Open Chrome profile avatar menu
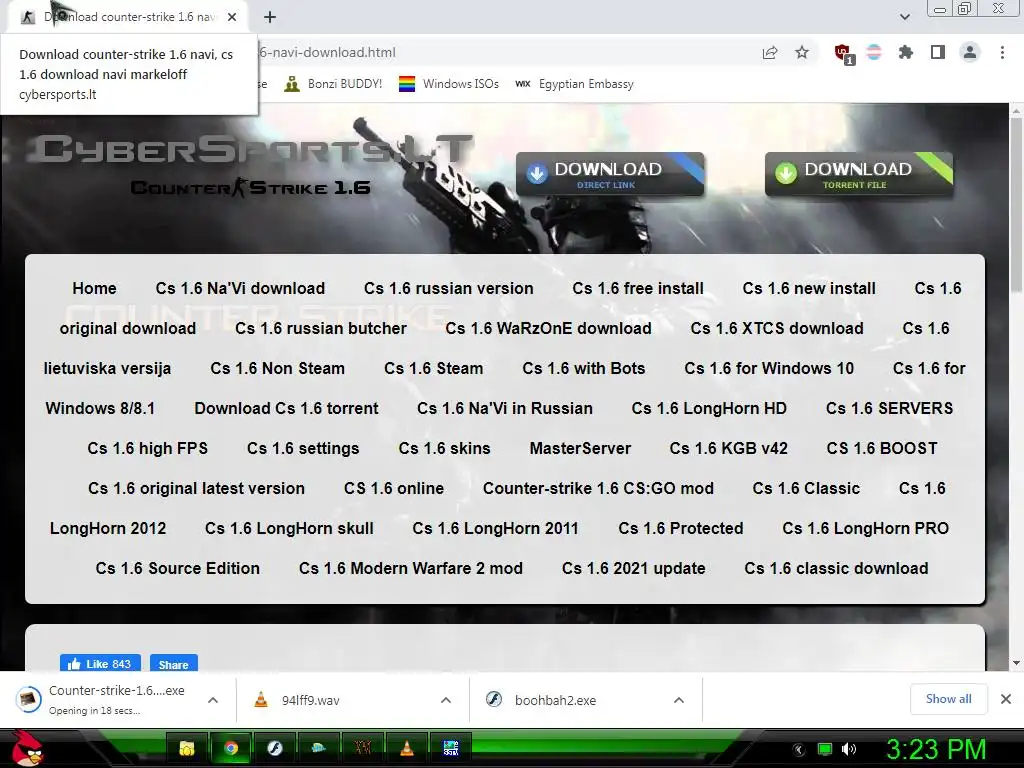 (970, 52)
